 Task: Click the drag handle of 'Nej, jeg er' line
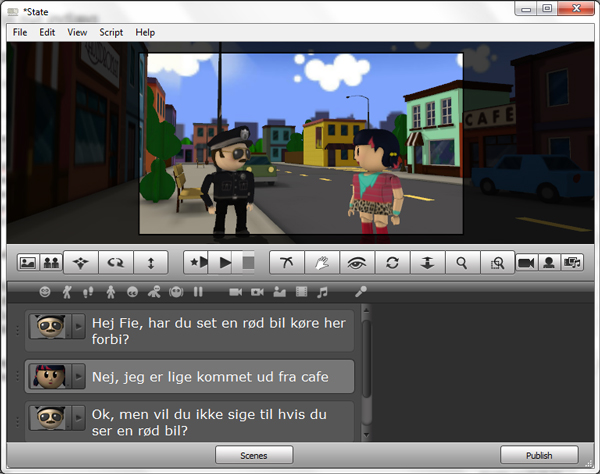(17, 376)
